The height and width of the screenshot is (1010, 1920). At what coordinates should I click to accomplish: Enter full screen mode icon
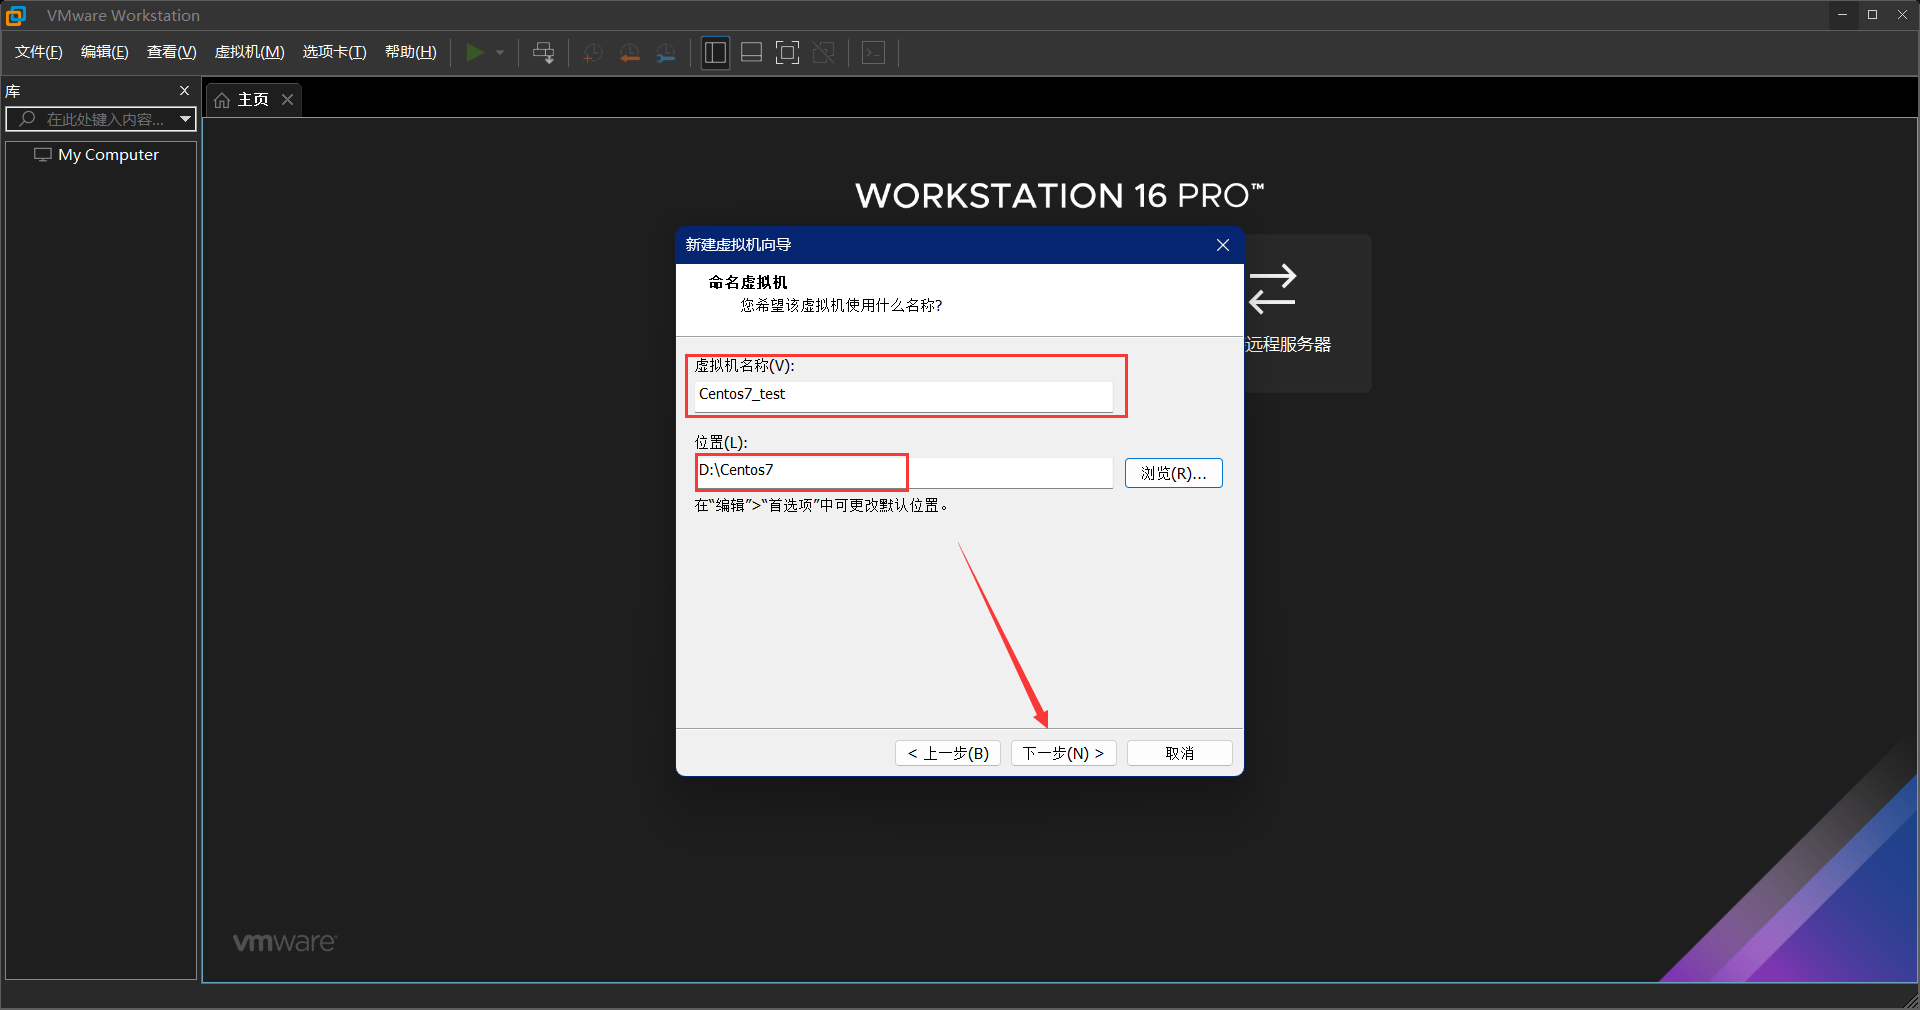tap(788, 53)
